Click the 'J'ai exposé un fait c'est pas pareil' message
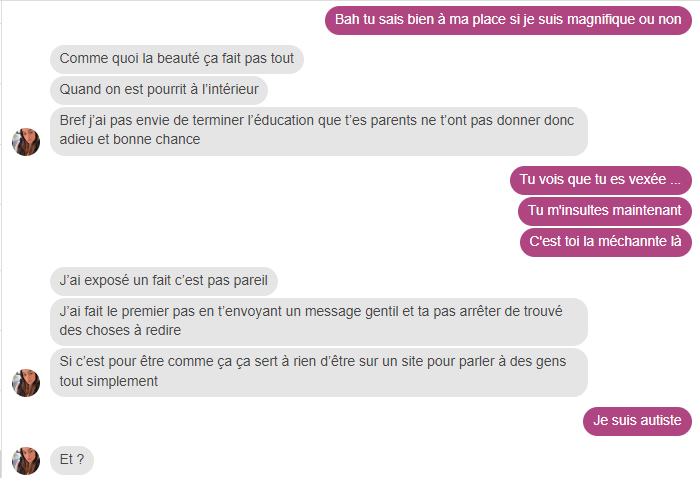The image size is (700, 478). pos(164,281)
